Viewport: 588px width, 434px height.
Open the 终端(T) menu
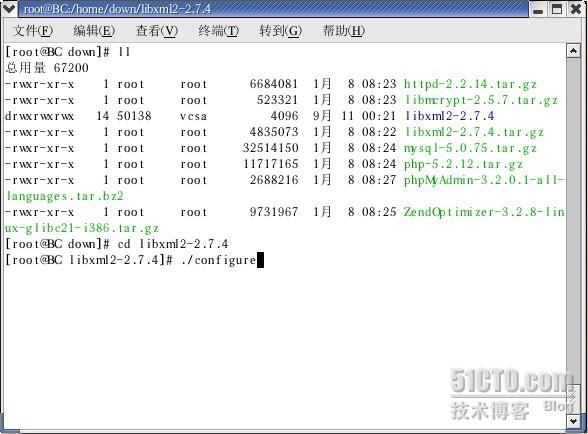pyautogui.click(x=218, y=31)
